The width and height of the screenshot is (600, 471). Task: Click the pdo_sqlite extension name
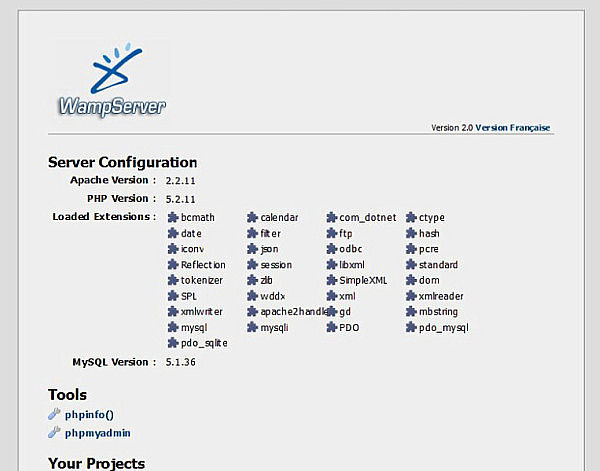coord(204,343)
